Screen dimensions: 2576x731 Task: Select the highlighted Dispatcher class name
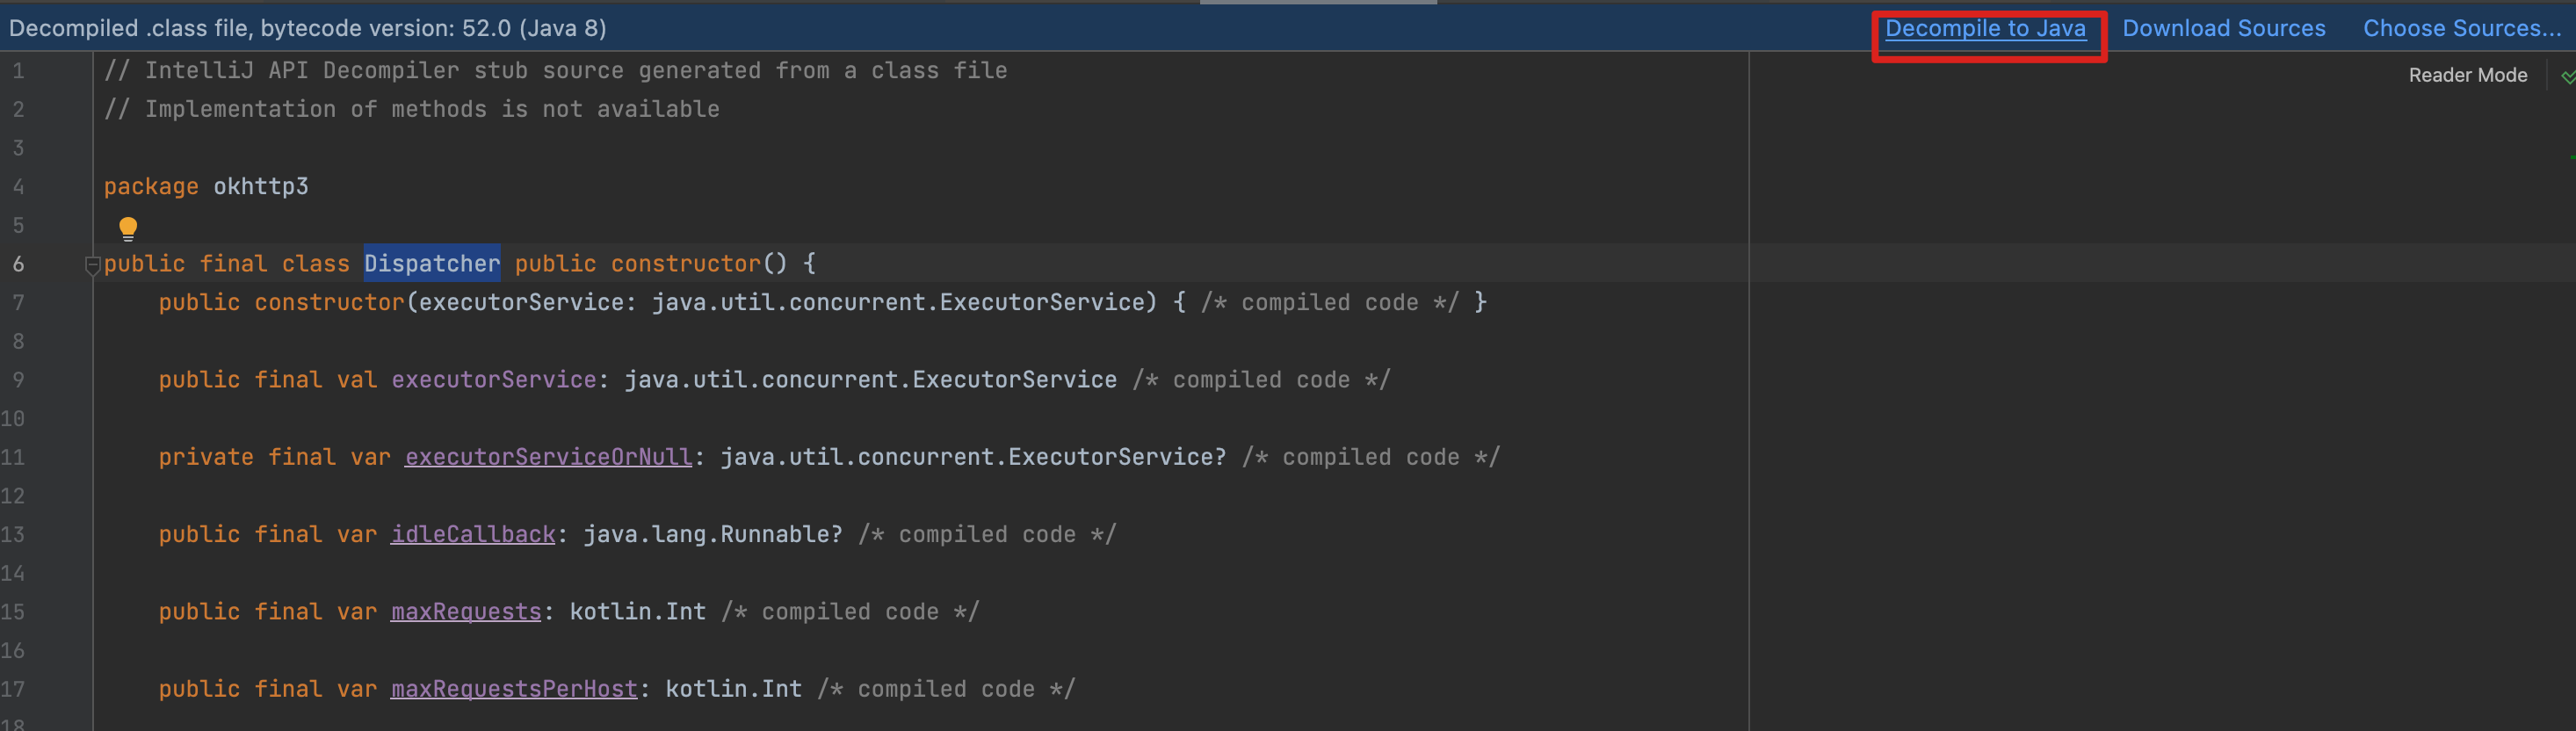(432, 263)
